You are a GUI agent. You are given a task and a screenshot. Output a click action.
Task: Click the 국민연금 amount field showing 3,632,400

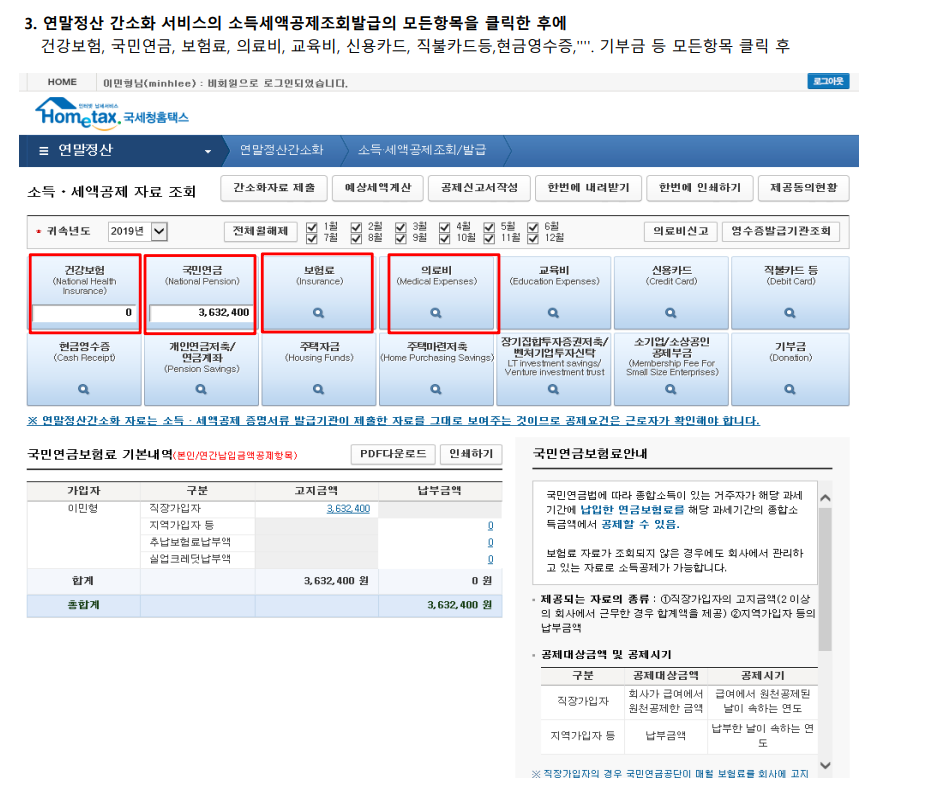click(x=201, y=313)
